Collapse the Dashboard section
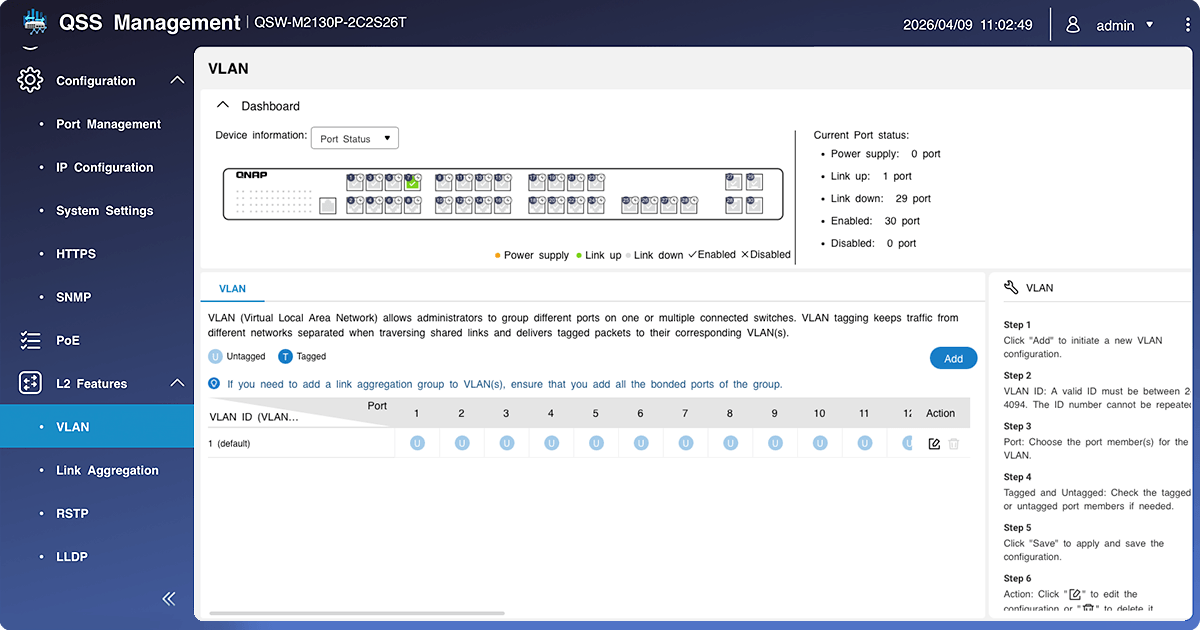Viewport: 1200px width, 630px height. click(222, 106)
